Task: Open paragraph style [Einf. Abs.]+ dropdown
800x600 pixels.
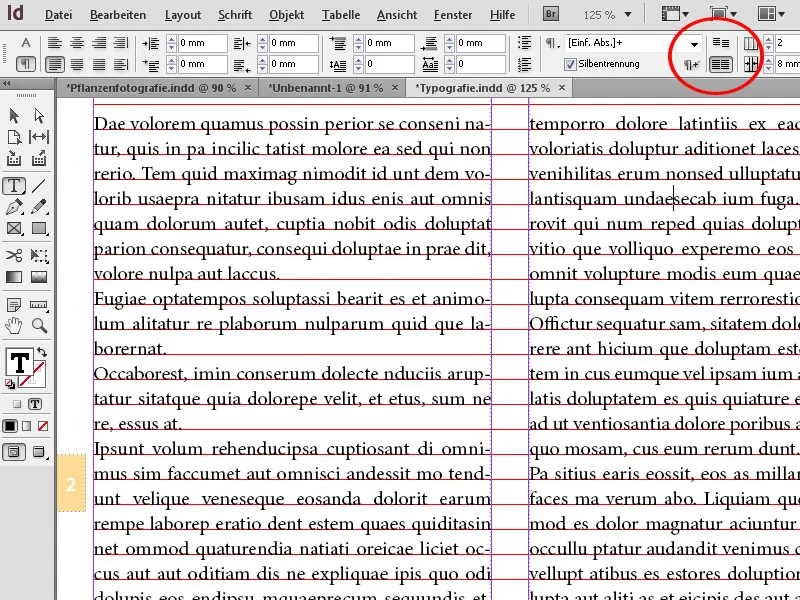Action: click(x=694, y=44)
